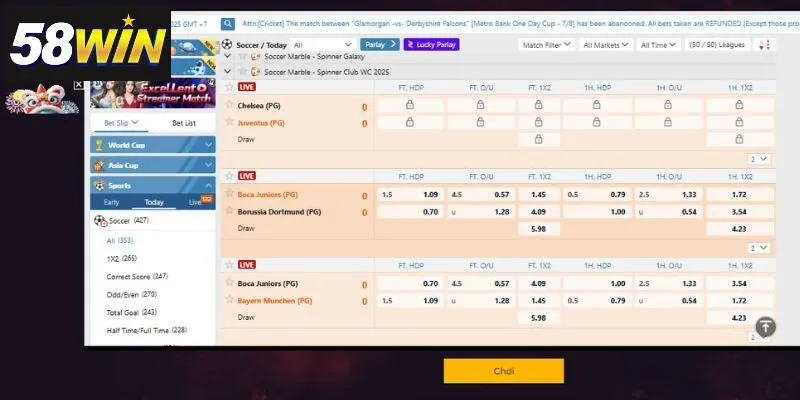
Task: Toggle favorite star beside Juventus (PG)
Action: [x=230, y=121]
